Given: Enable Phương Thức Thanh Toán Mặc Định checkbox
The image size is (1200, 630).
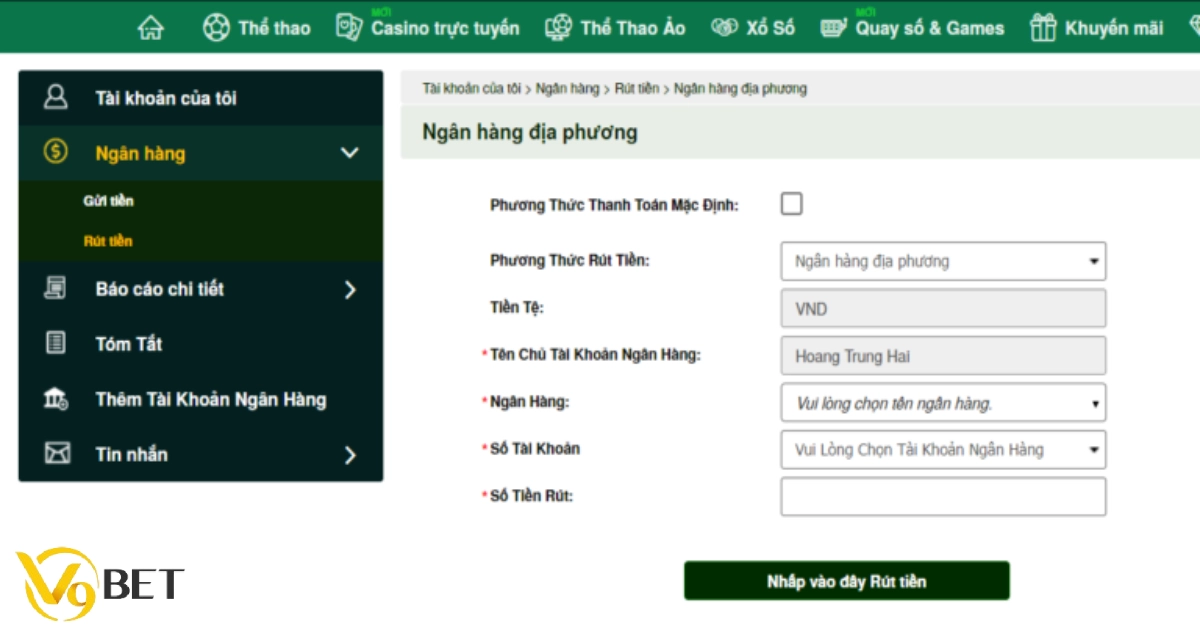Looking at the screenshot, I should click(791, 204).
